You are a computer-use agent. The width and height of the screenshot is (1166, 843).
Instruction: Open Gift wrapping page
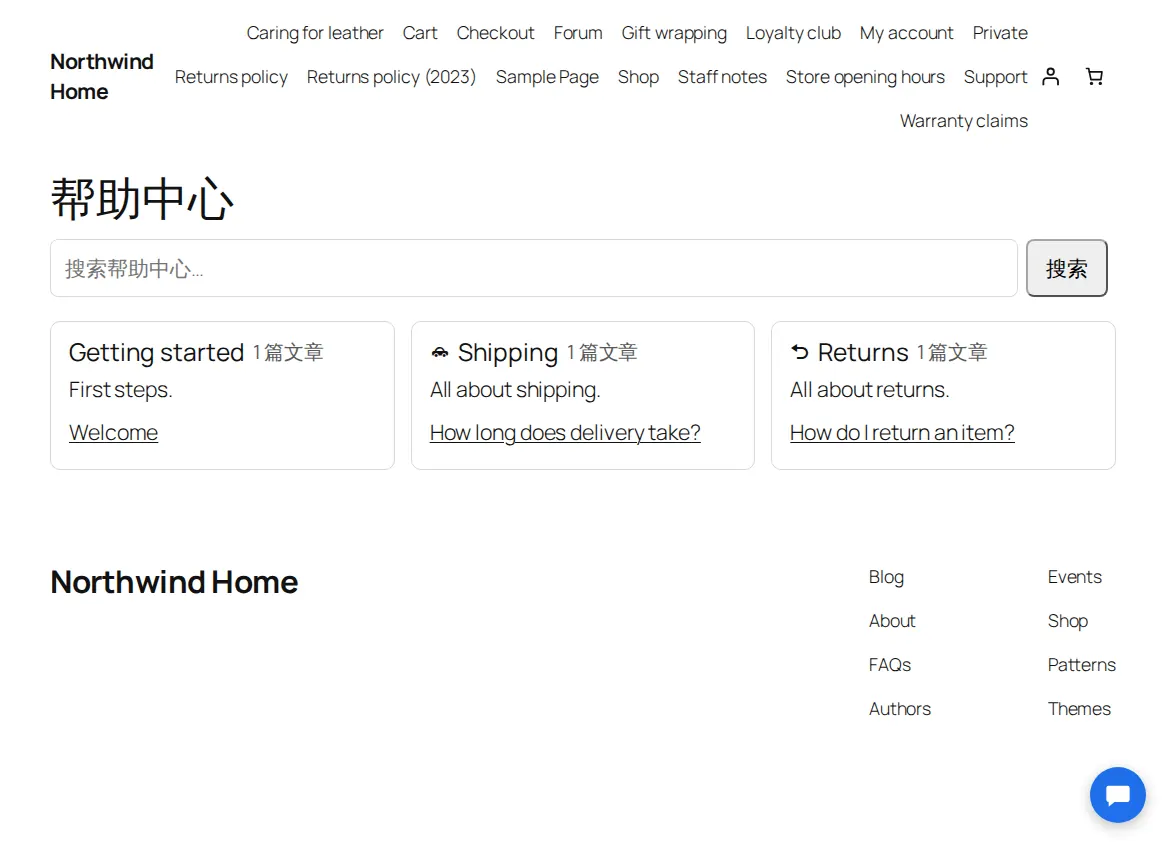[x=674, y=33]
